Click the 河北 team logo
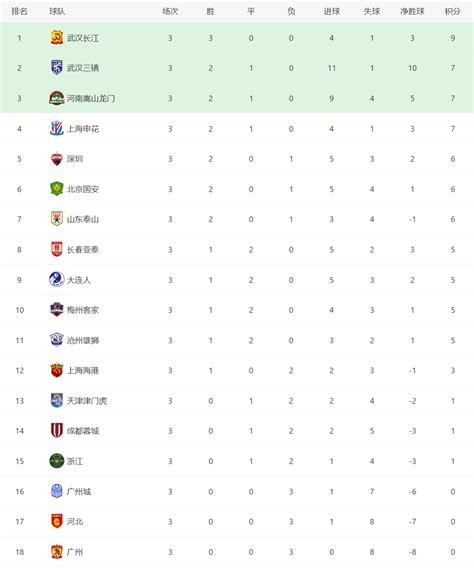 [57, 521]
